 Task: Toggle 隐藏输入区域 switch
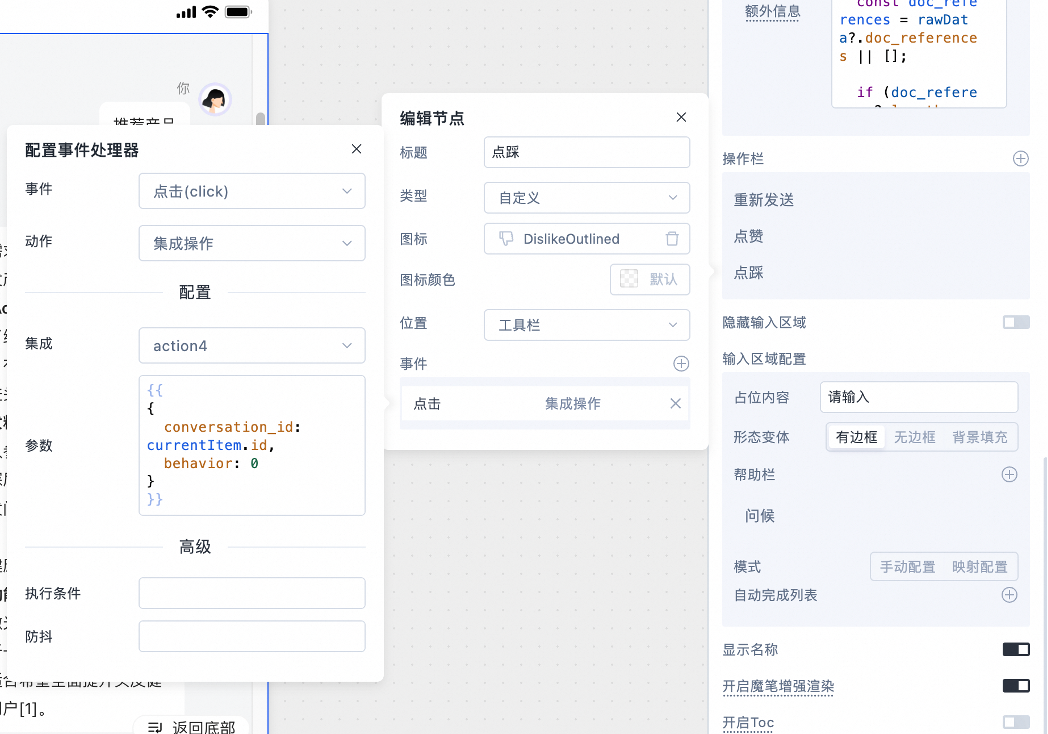click(x=1016, y=322)
